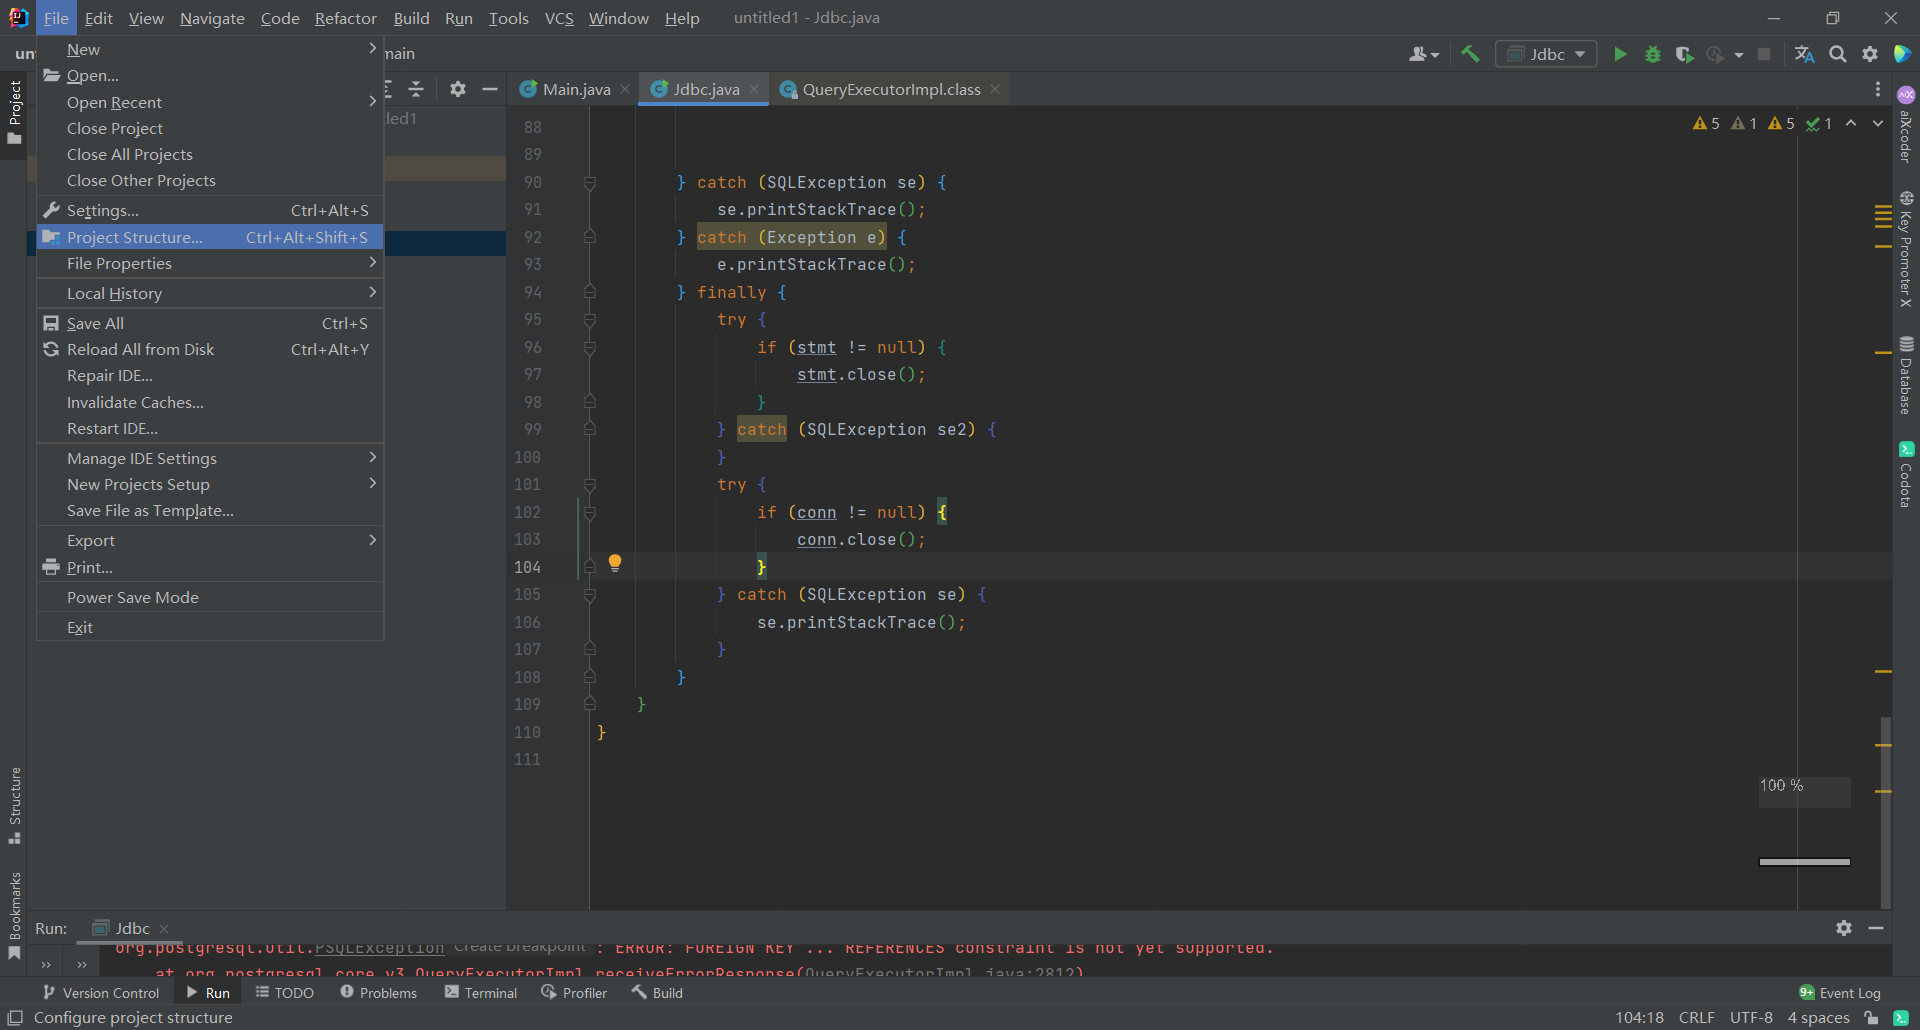Open Run panel settings gear icon
The width and height of the screenshot is (1920, 1030).
1843,928
